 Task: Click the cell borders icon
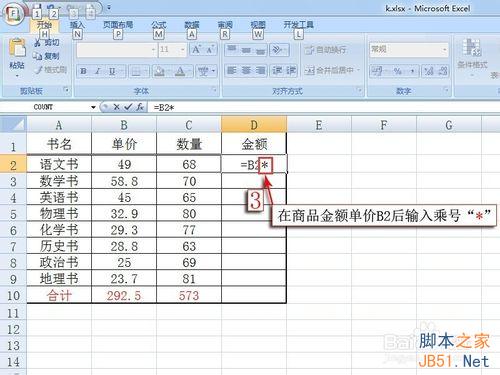[136, 71]
